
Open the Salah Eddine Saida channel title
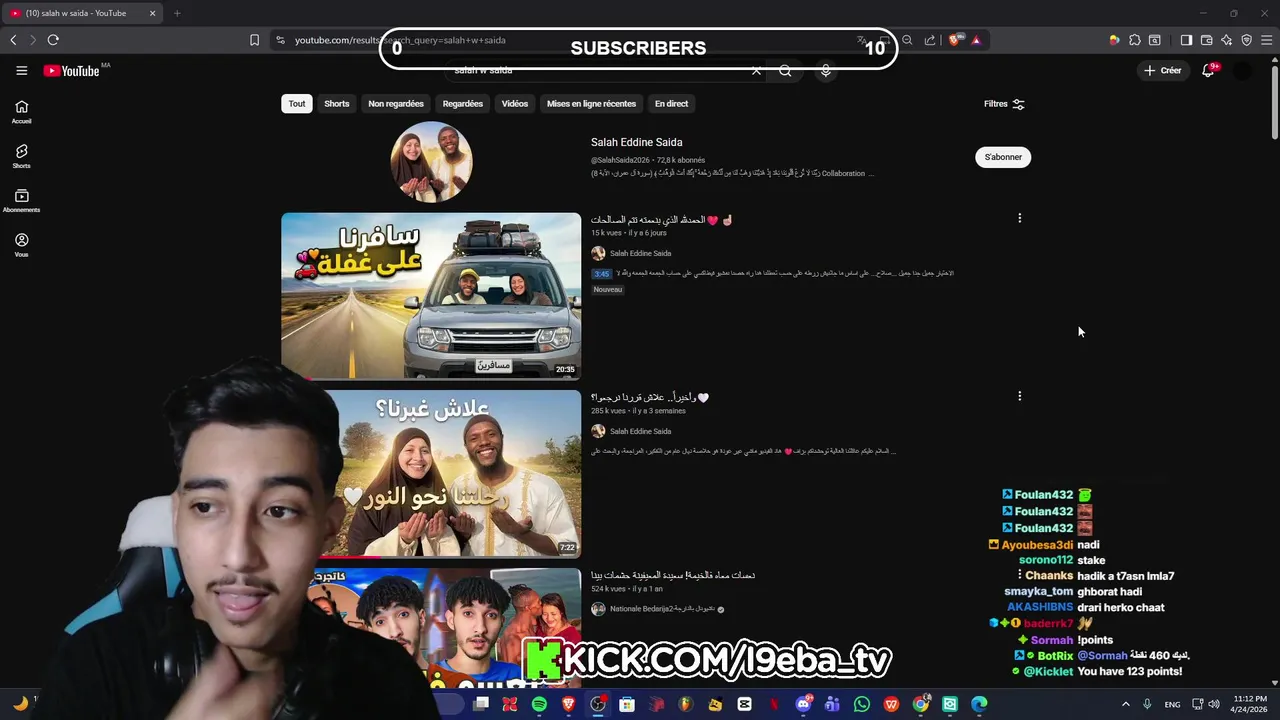pos(636,142)
